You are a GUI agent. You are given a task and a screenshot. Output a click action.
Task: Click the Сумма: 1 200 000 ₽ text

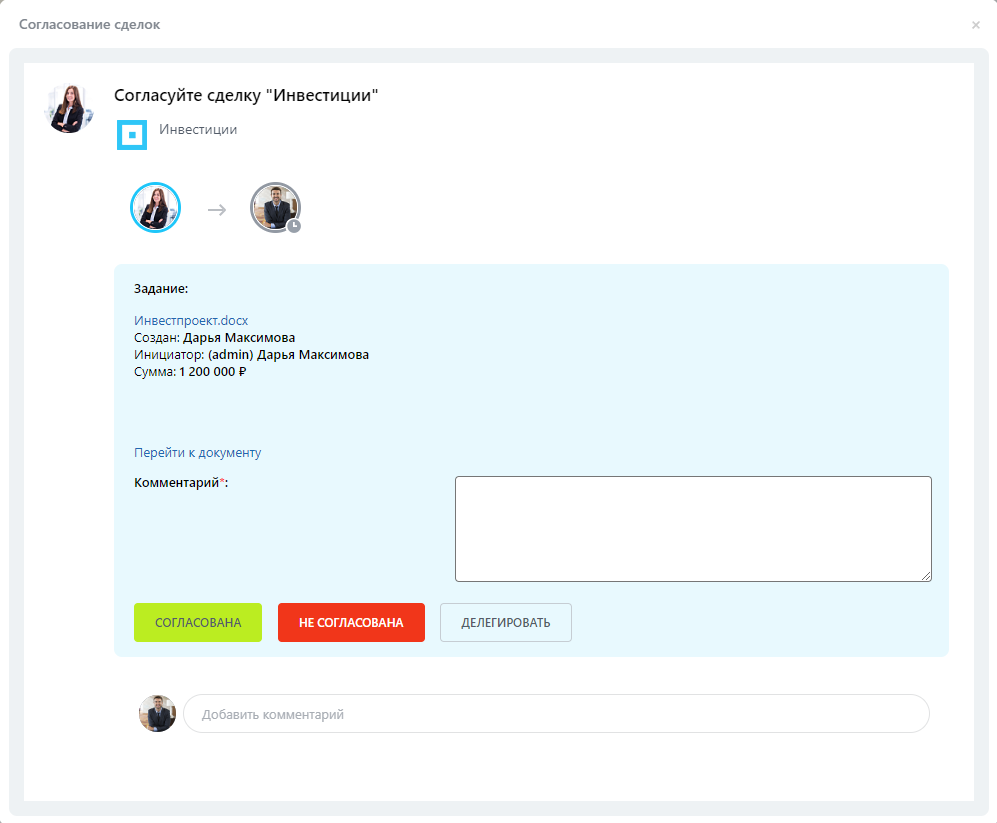pos(190,371)
